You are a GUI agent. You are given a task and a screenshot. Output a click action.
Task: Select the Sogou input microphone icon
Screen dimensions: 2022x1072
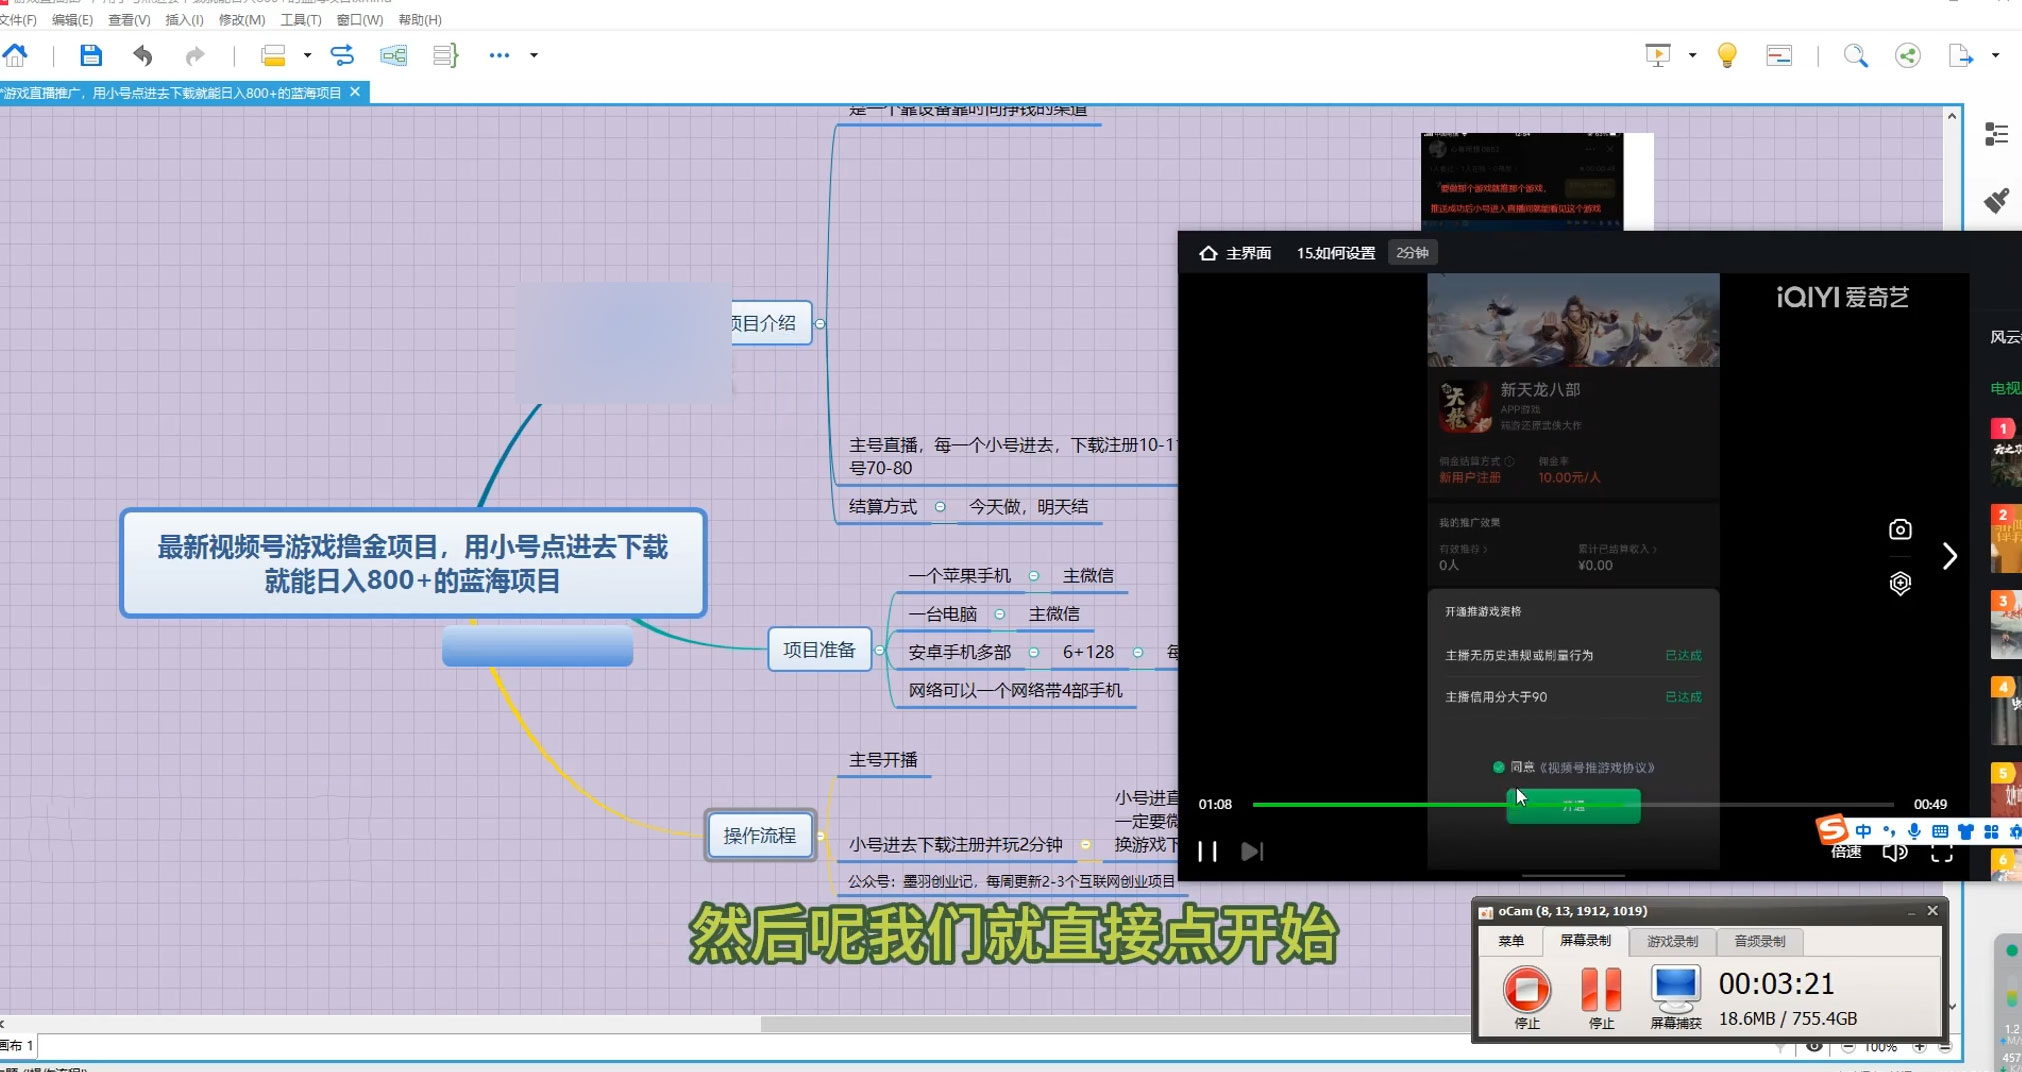pyautogui.click(x=1913, y=831)
